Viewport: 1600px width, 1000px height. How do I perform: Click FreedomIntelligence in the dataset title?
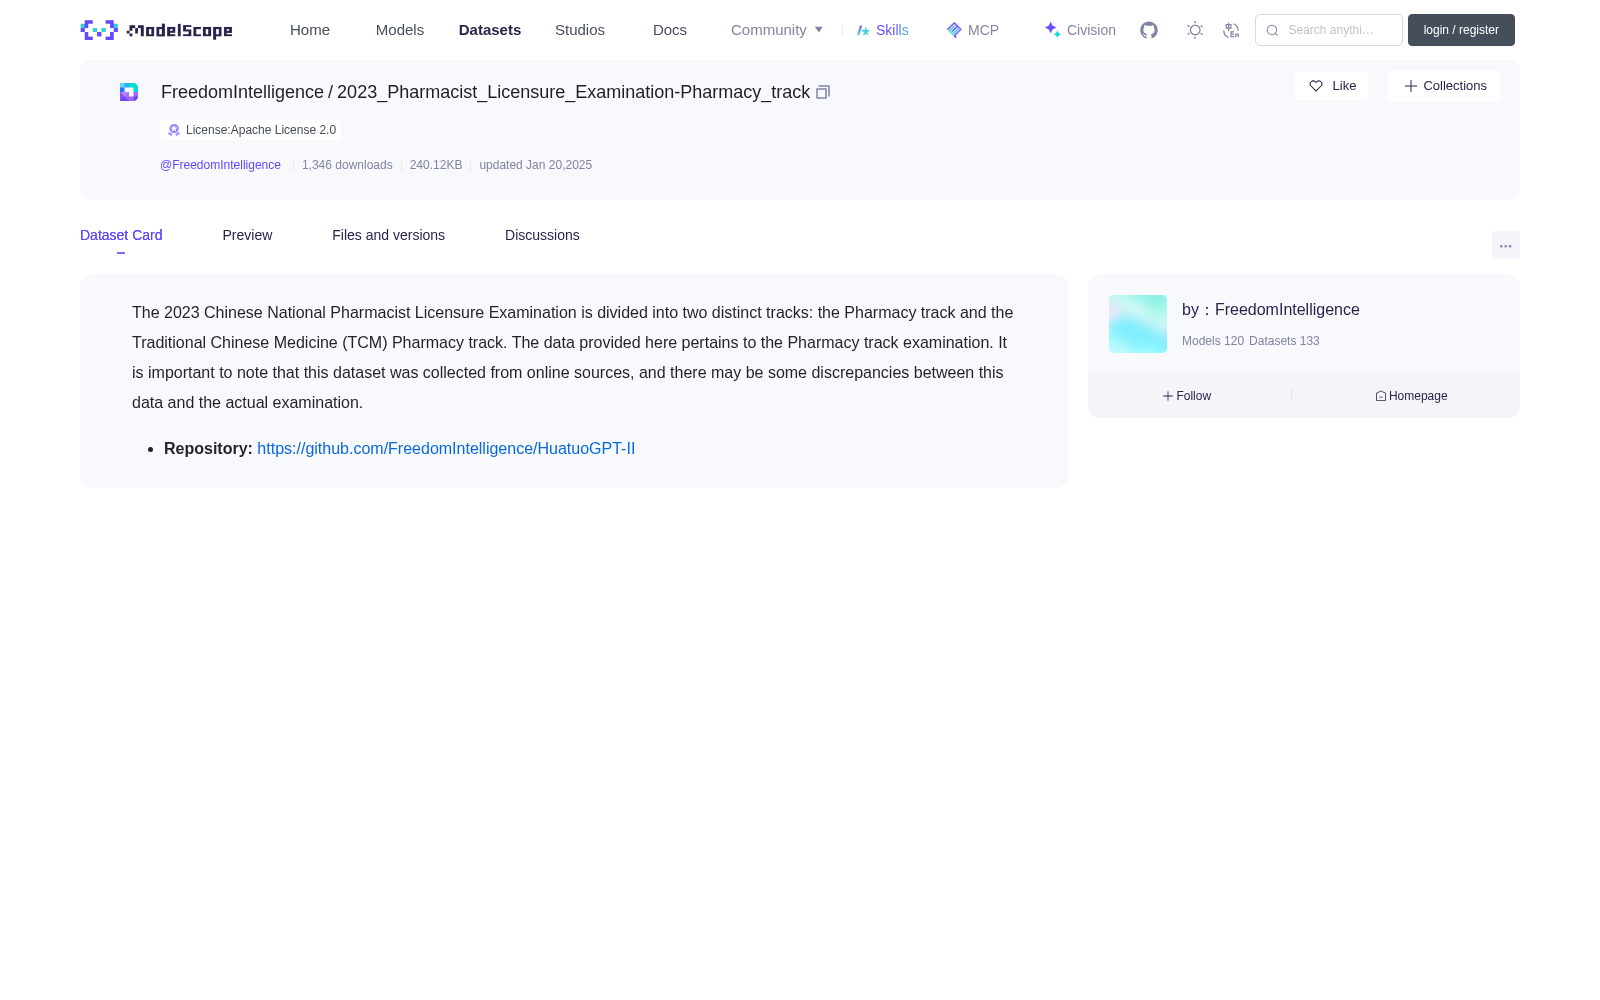(x=242, y=92)
